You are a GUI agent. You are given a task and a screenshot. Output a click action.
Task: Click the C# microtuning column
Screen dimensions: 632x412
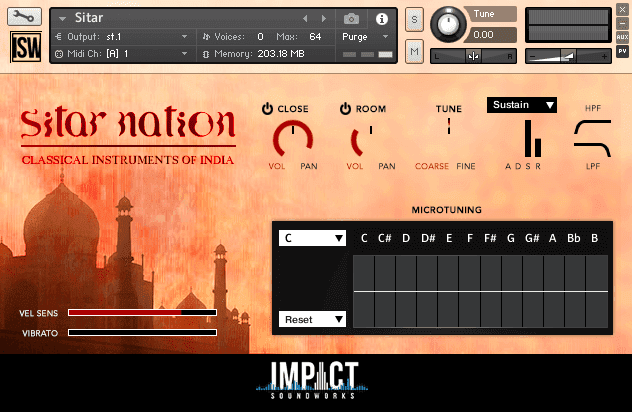coord(385,291)
